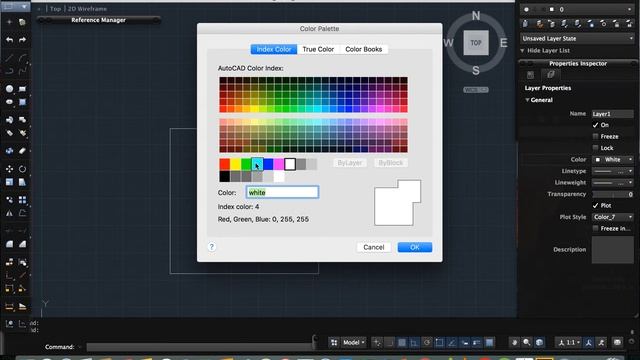Image resolution: width=640 pixels, height=360 pixels.
Task: Uncheck the On checkbox for Layer1
Action: [596, 125]
